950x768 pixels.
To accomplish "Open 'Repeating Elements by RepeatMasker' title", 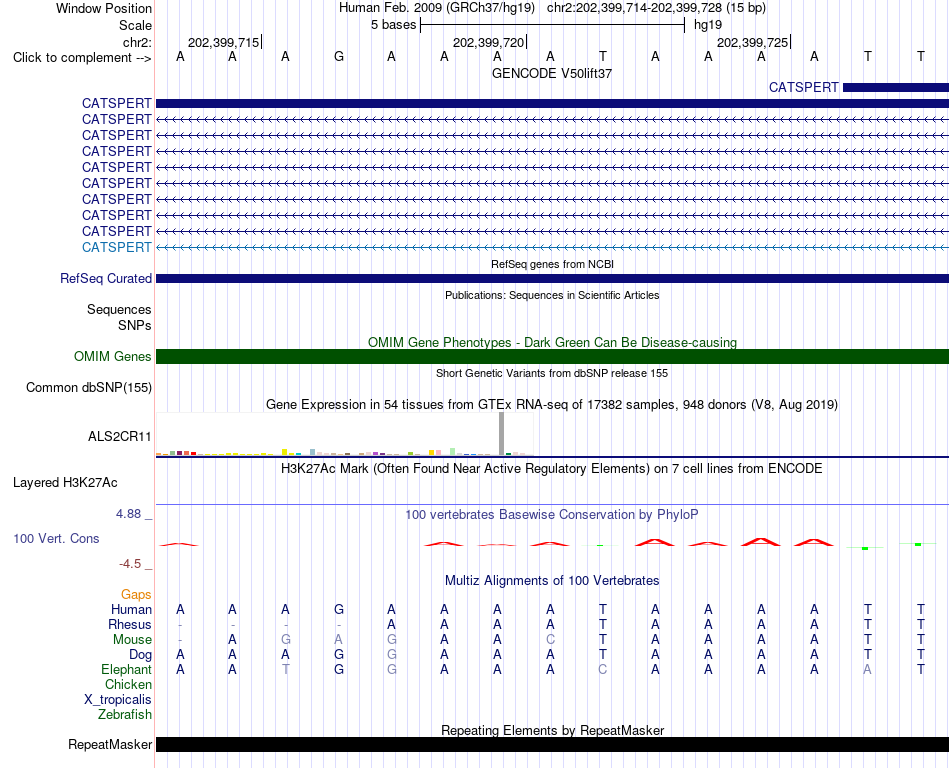I will tap(552, 730).
